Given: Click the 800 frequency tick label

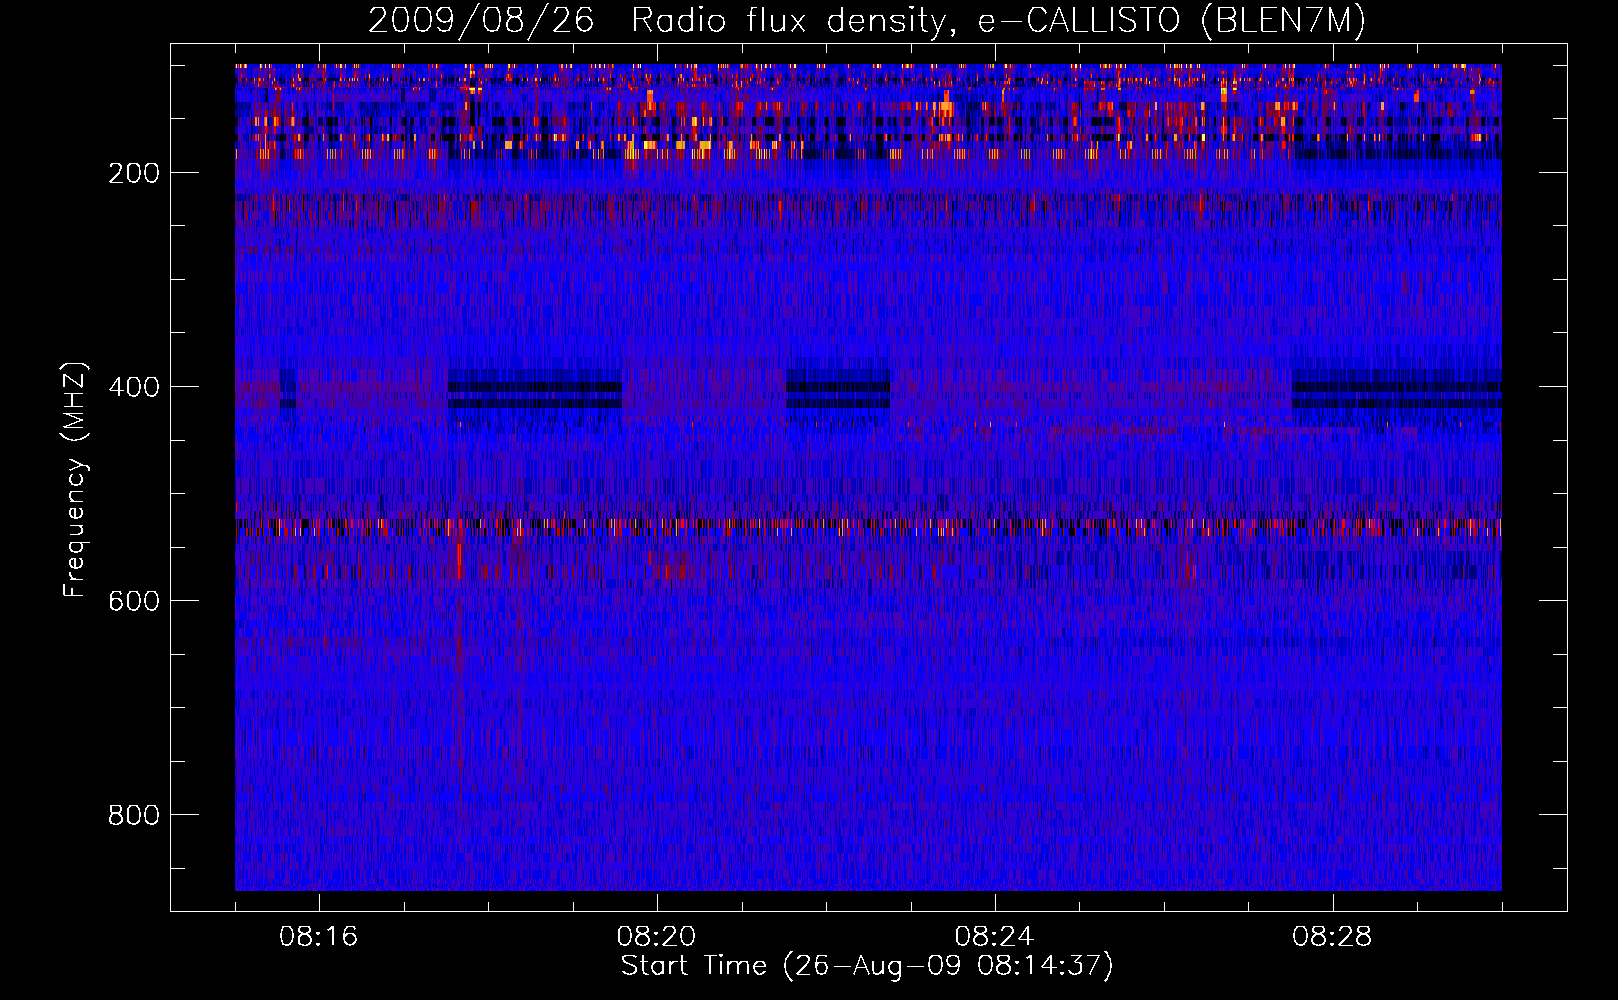Looking at the screenshot, I should [x=134, y=815].
